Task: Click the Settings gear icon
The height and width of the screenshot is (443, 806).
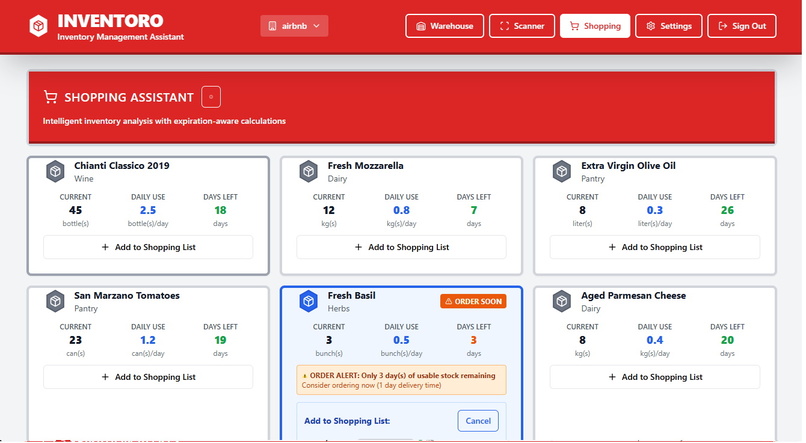Action: click(x=651, y=26)
